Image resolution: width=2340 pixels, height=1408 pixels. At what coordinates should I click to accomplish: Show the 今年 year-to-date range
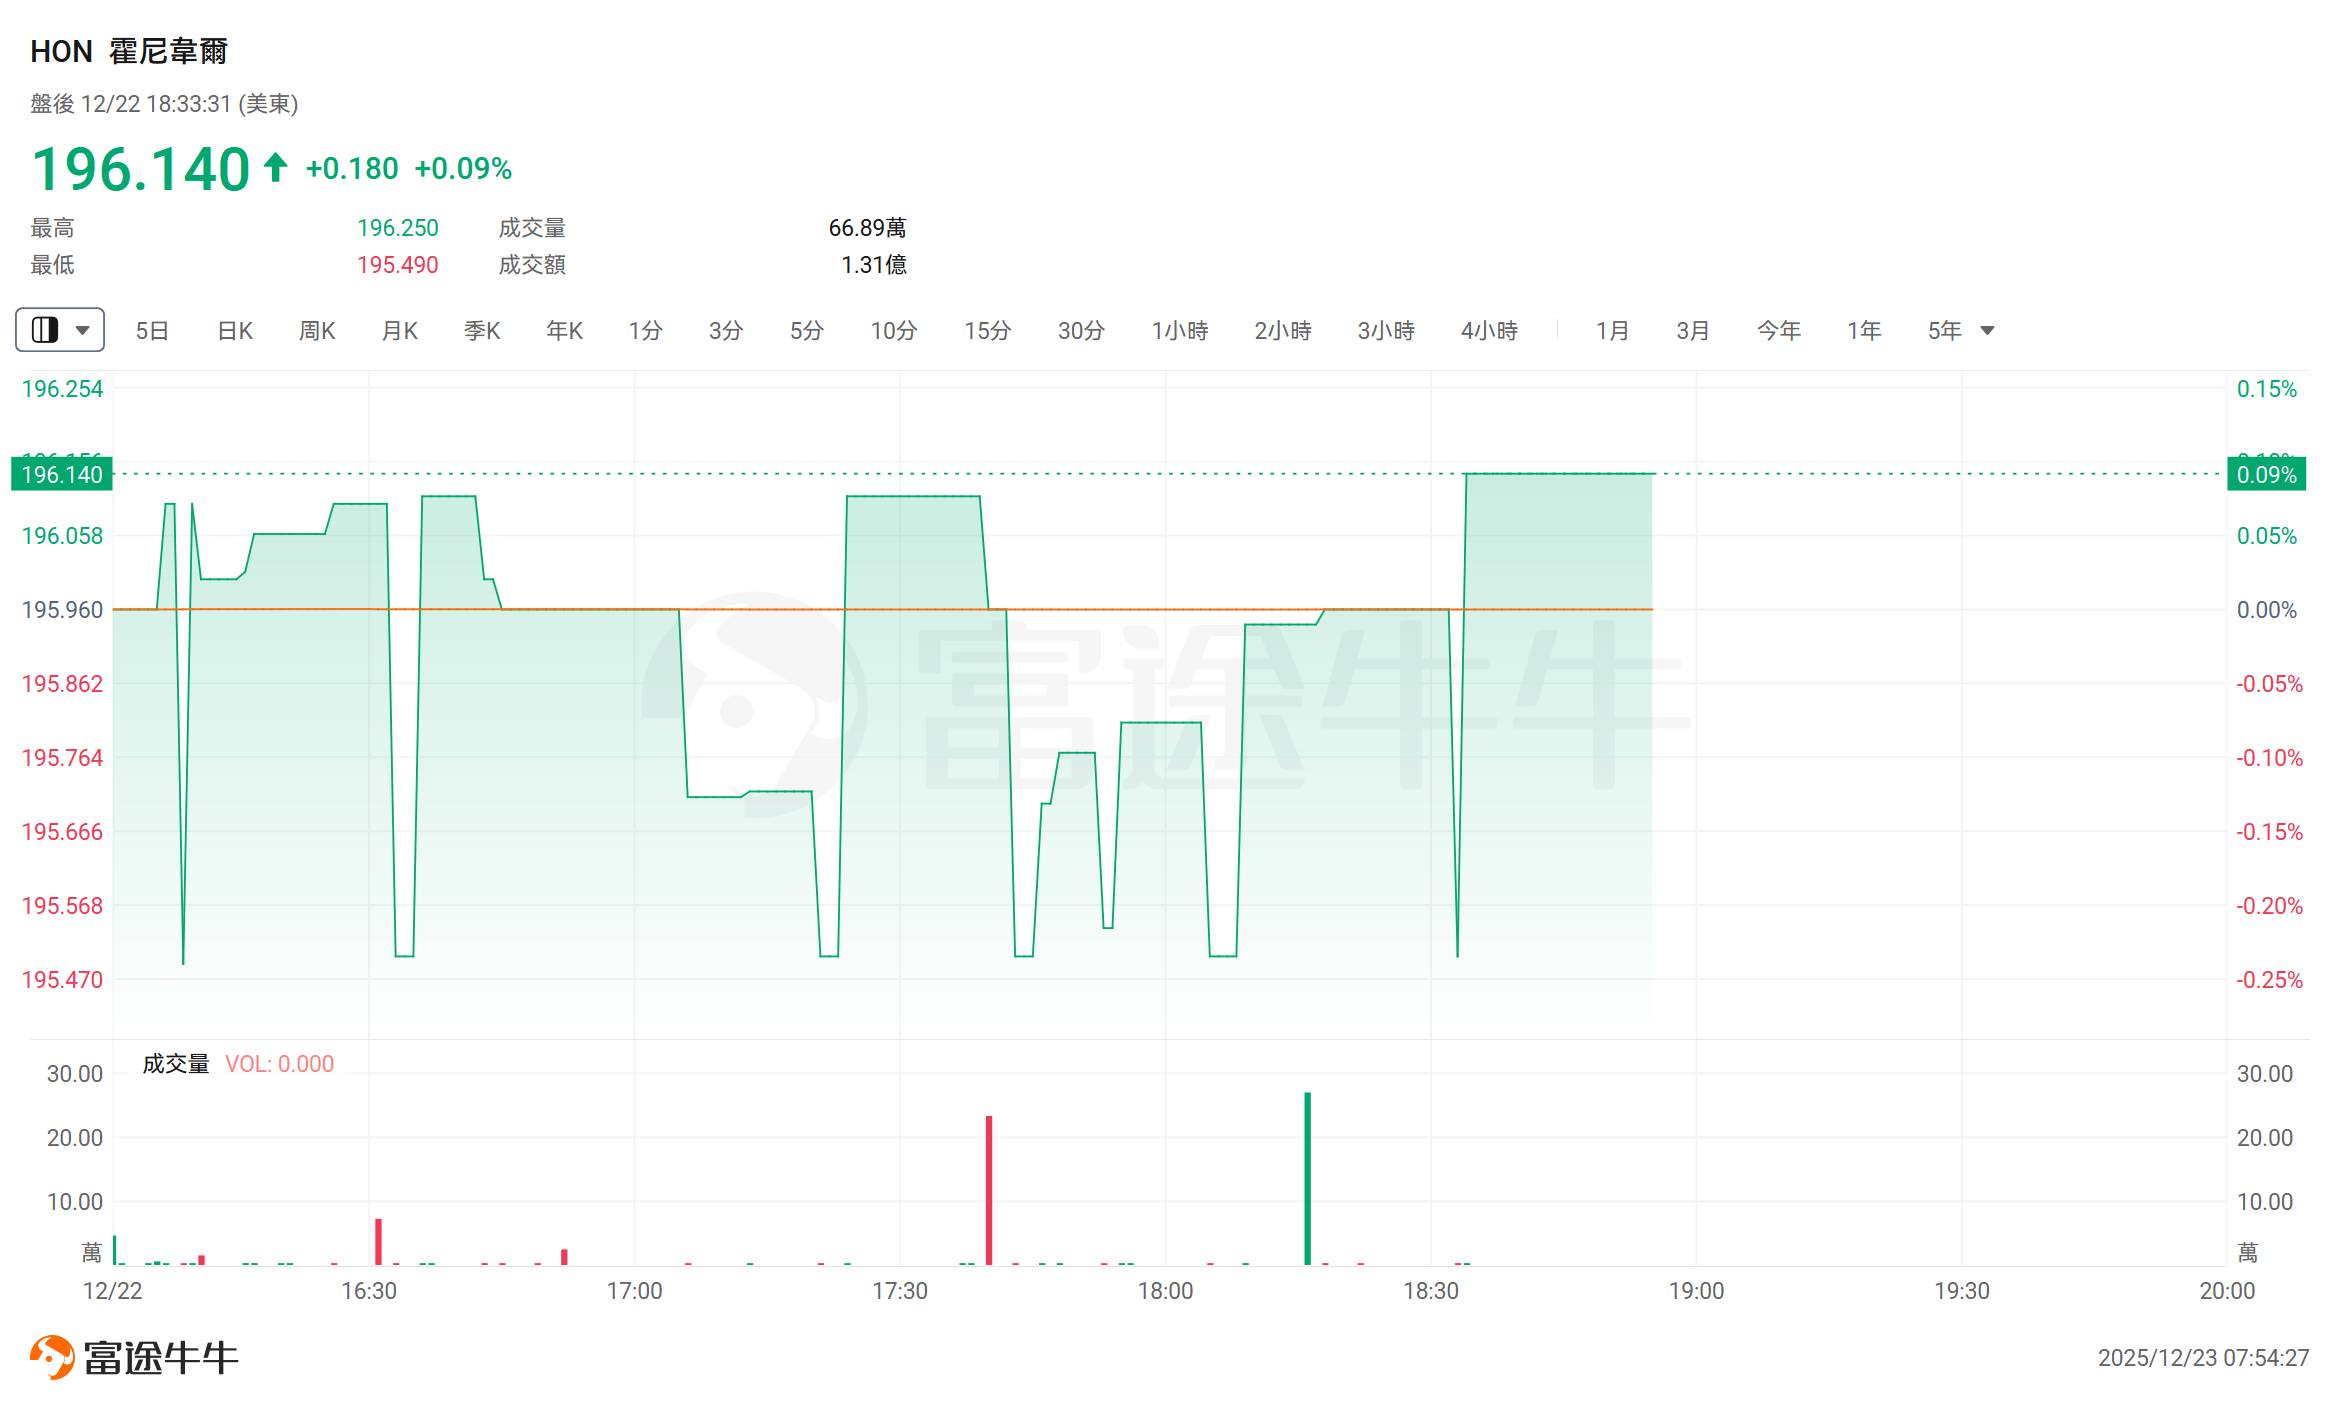[1778, 330]
